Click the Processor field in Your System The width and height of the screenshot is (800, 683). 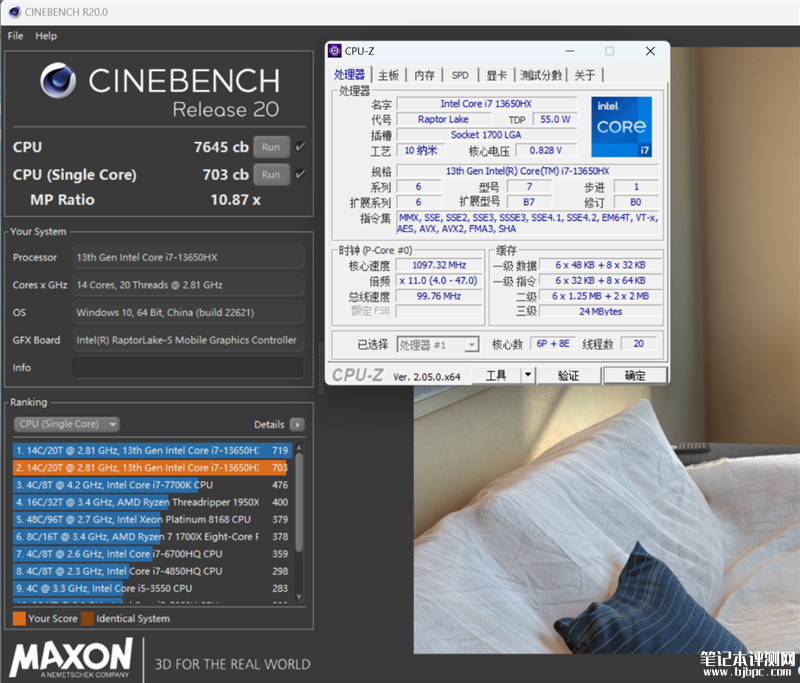pyautogui.click(x=188, y=257)
